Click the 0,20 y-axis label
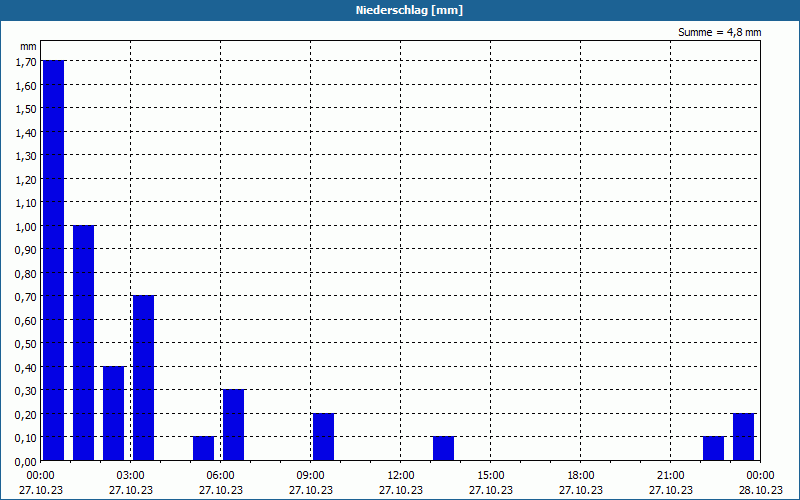 point(26,414)
